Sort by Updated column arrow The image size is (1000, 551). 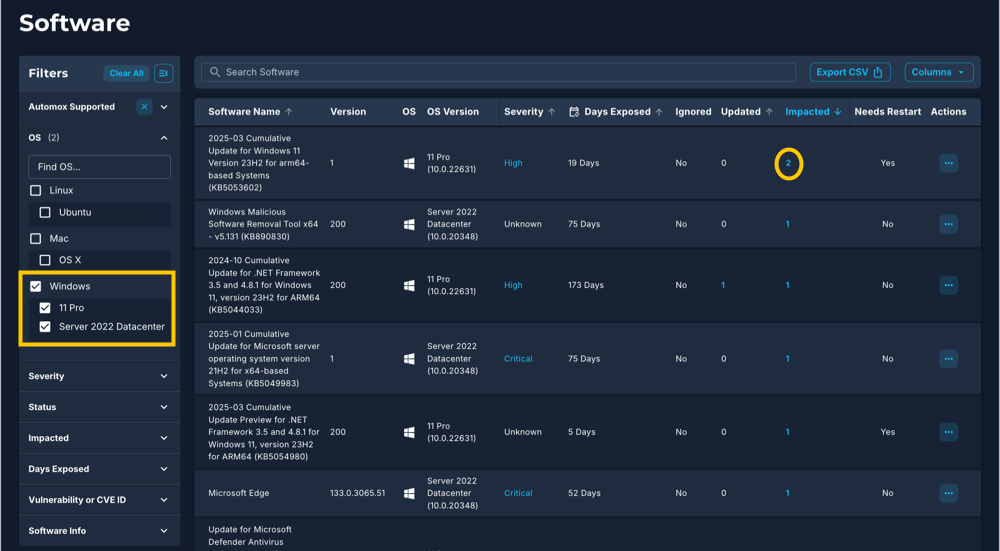pos(769,112)
